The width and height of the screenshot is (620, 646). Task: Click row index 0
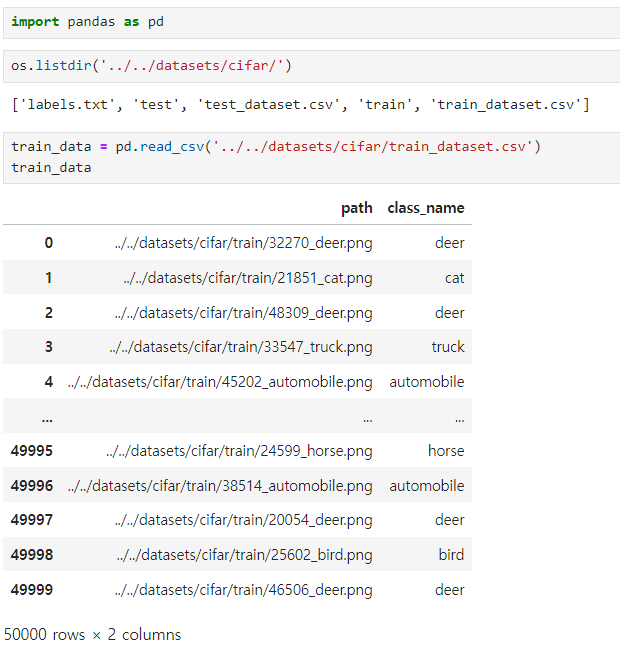[49, 243]
